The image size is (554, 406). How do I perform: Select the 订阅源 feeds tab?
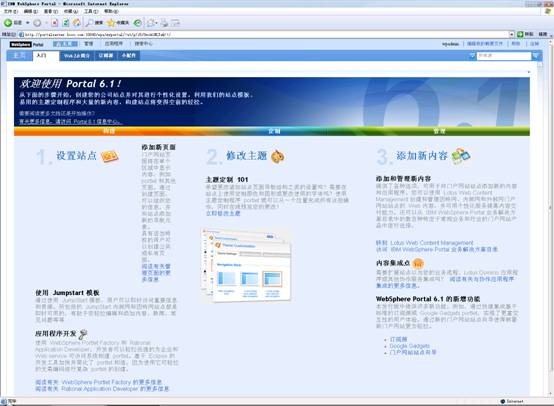106,56
